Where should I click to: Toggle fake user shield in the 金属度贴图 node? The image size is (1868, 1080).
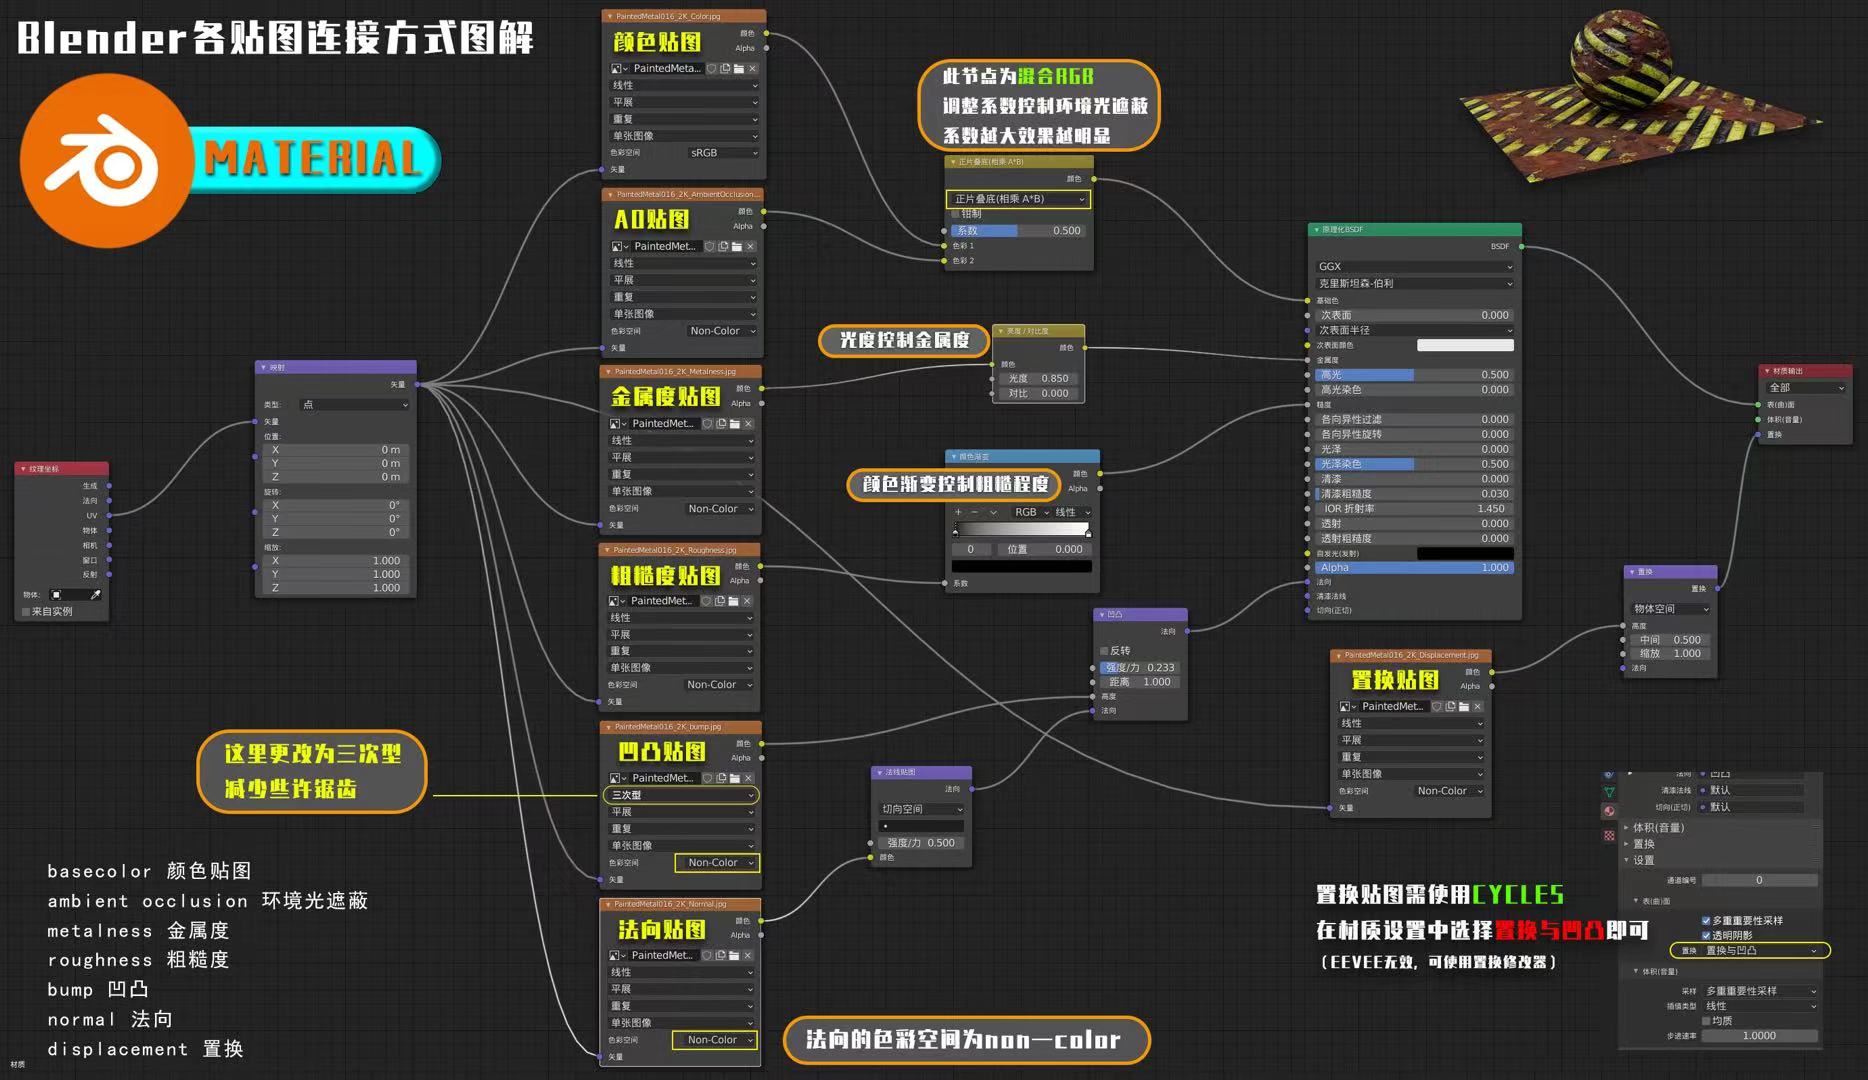707,424
